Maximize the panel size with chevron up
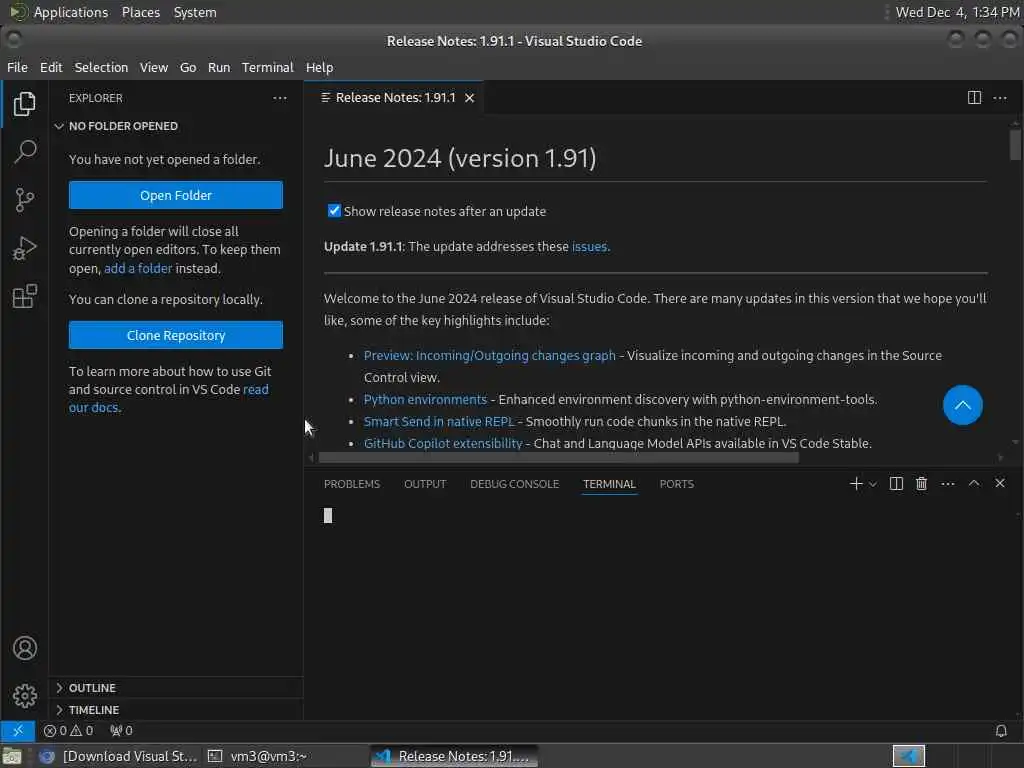This screenshot has height=768, width=1024. (974, 483)
